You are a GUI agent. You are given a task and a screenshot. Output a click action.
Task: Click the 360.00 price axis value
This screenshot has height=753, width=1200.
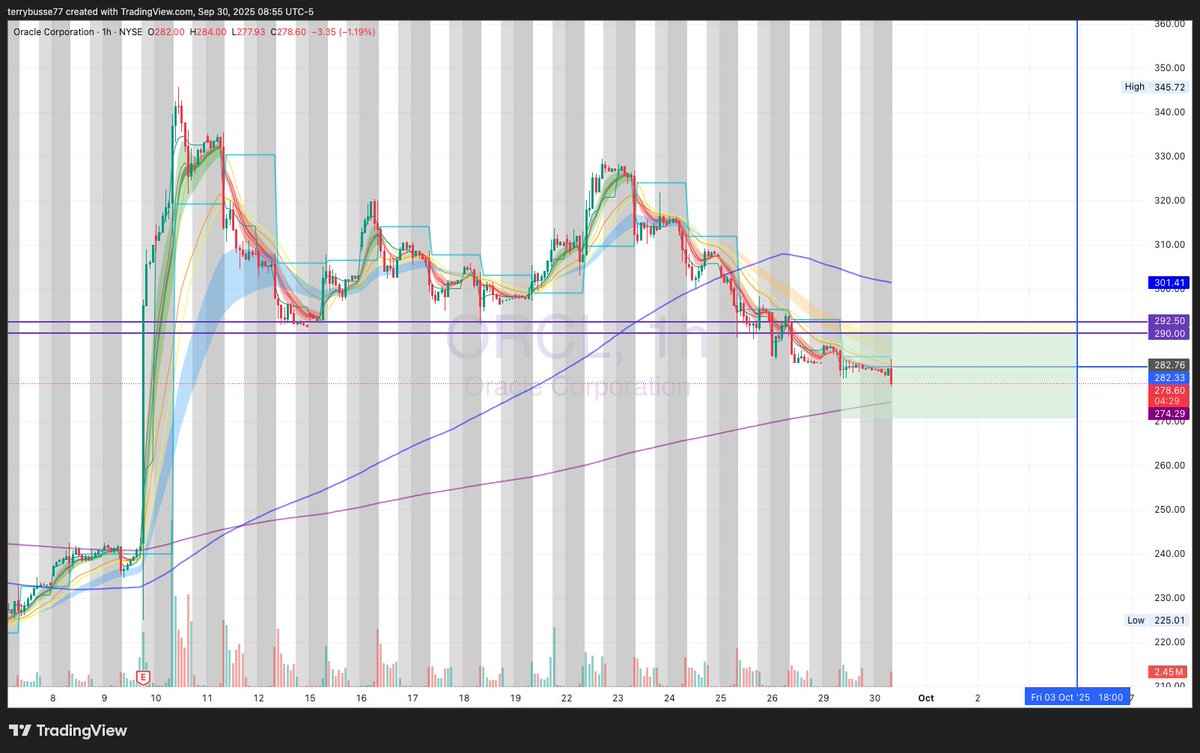point(1169,23)
